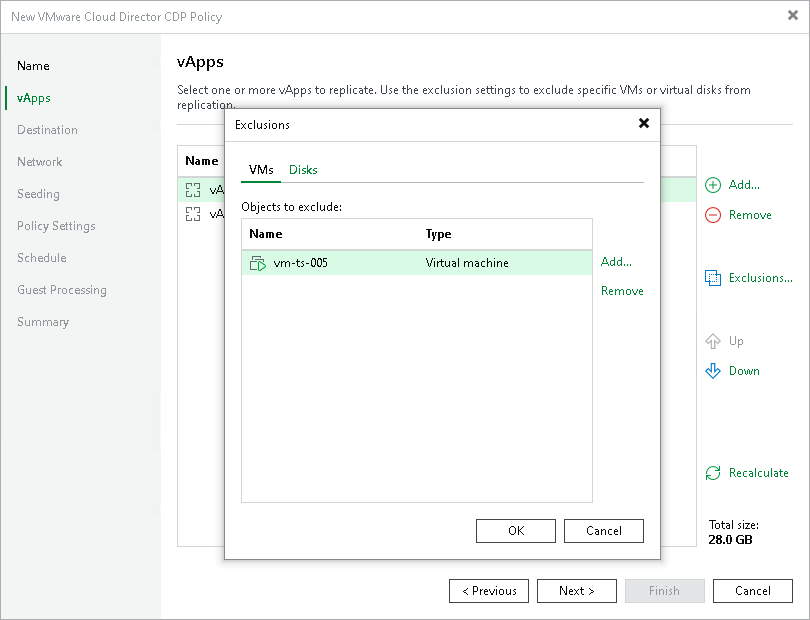Click the second vApp icon in the list

tap(193, 214)
